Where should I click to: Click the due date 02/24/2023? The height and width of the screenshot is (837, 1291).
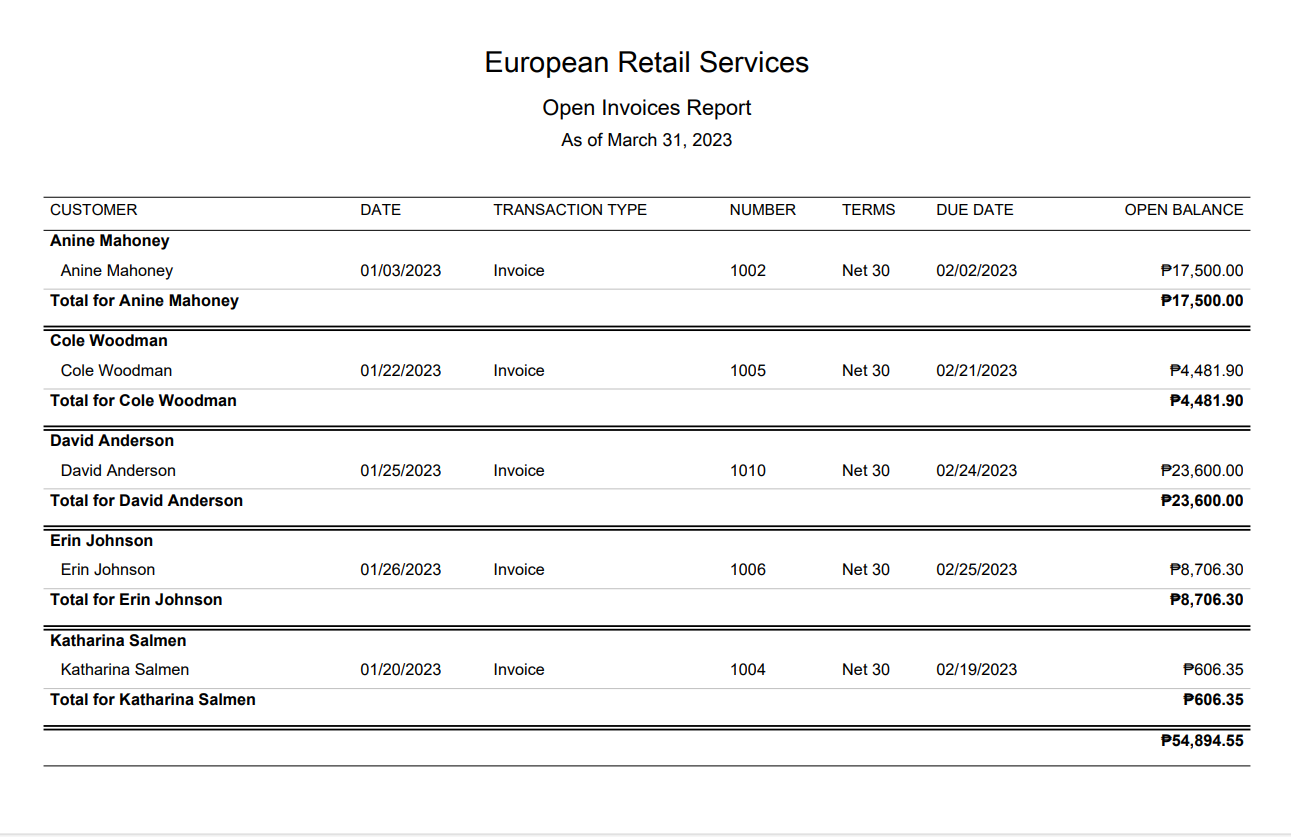click(977, 471)
